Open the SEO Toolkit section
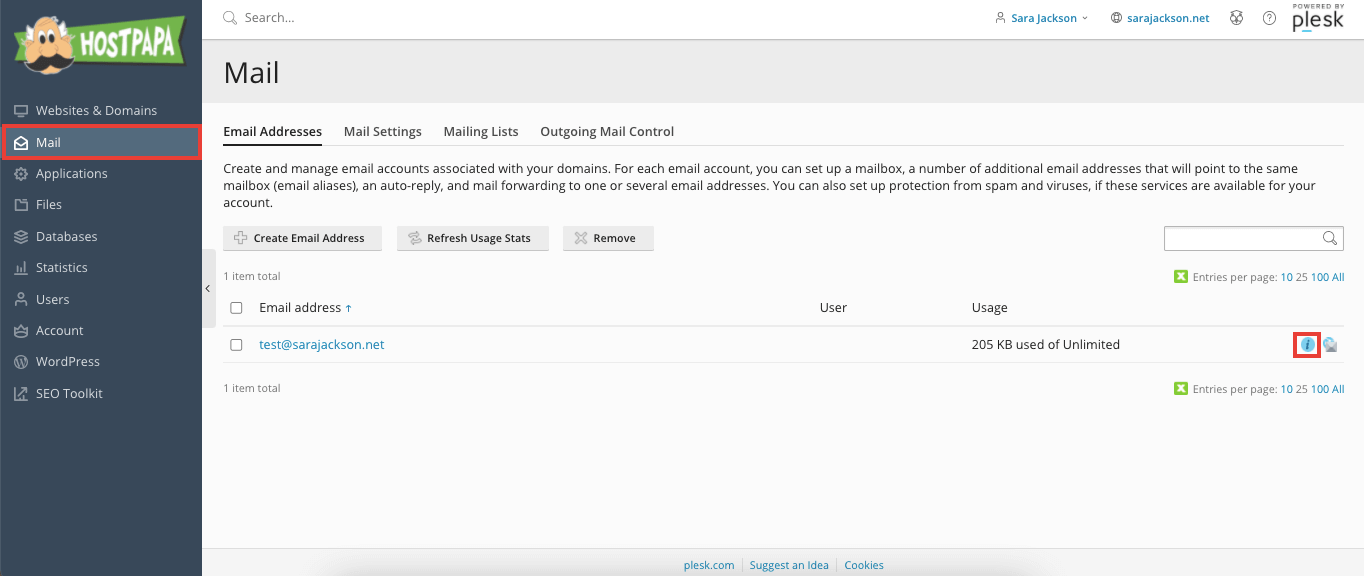Image resolution: width=1364 pixels, height=576 pixels. (66, 393)
